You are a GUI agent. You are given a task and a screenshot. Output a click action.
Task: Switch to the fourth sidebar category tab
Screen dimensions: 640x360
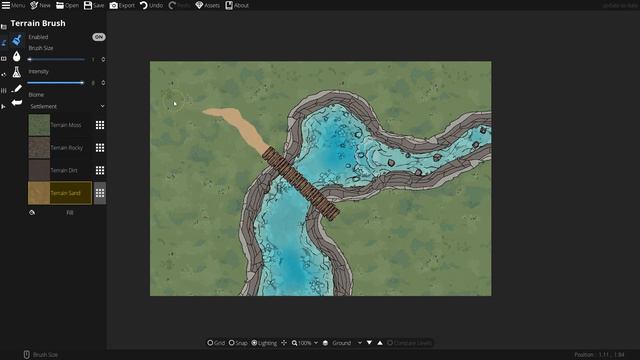click(x=4, y=75)
